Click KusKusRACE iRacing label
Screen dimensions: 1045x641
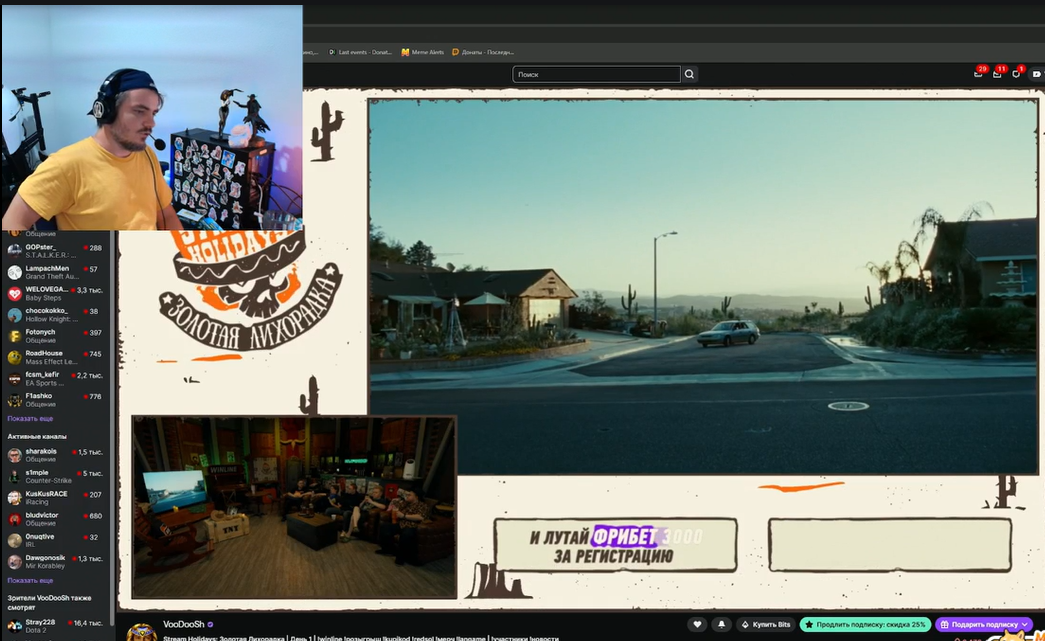[35, 502]
